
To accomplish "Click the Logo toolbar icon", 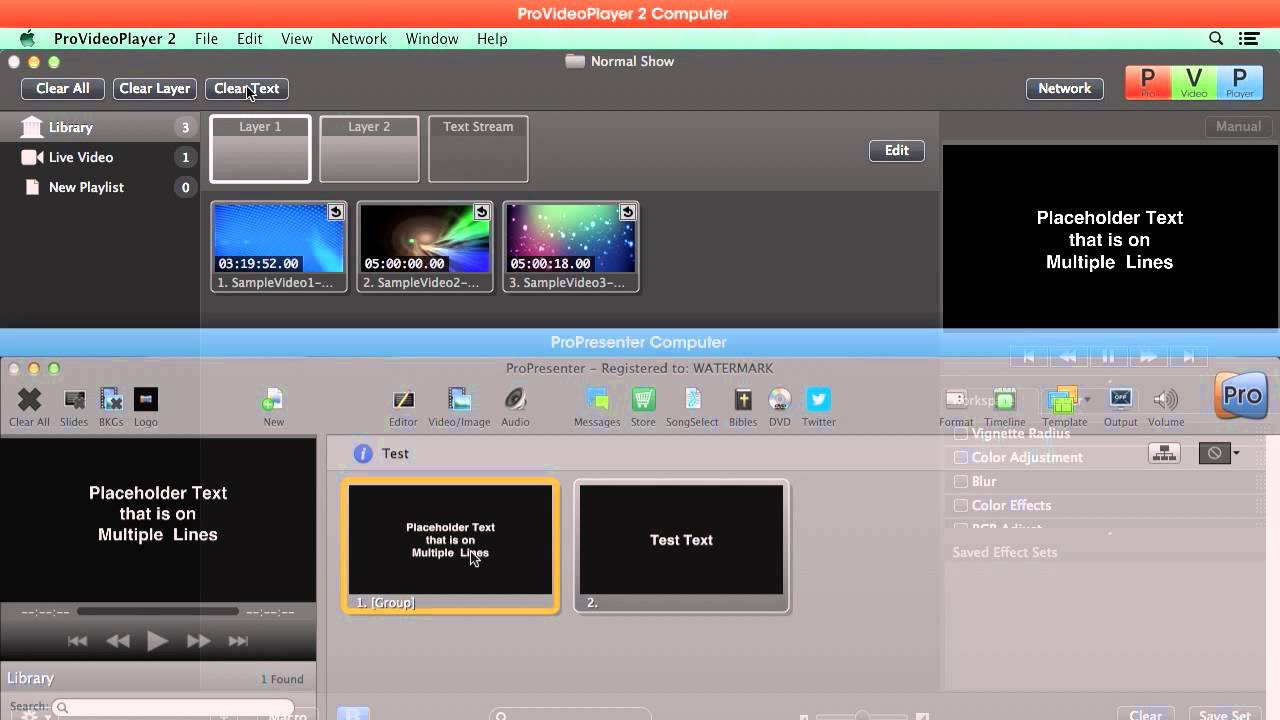I will [145, 400].
